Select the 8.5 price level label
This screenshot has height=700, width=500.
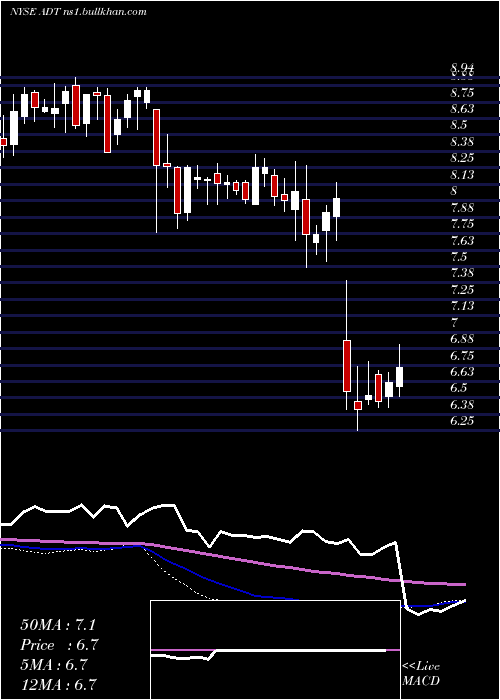click(458, 125)
